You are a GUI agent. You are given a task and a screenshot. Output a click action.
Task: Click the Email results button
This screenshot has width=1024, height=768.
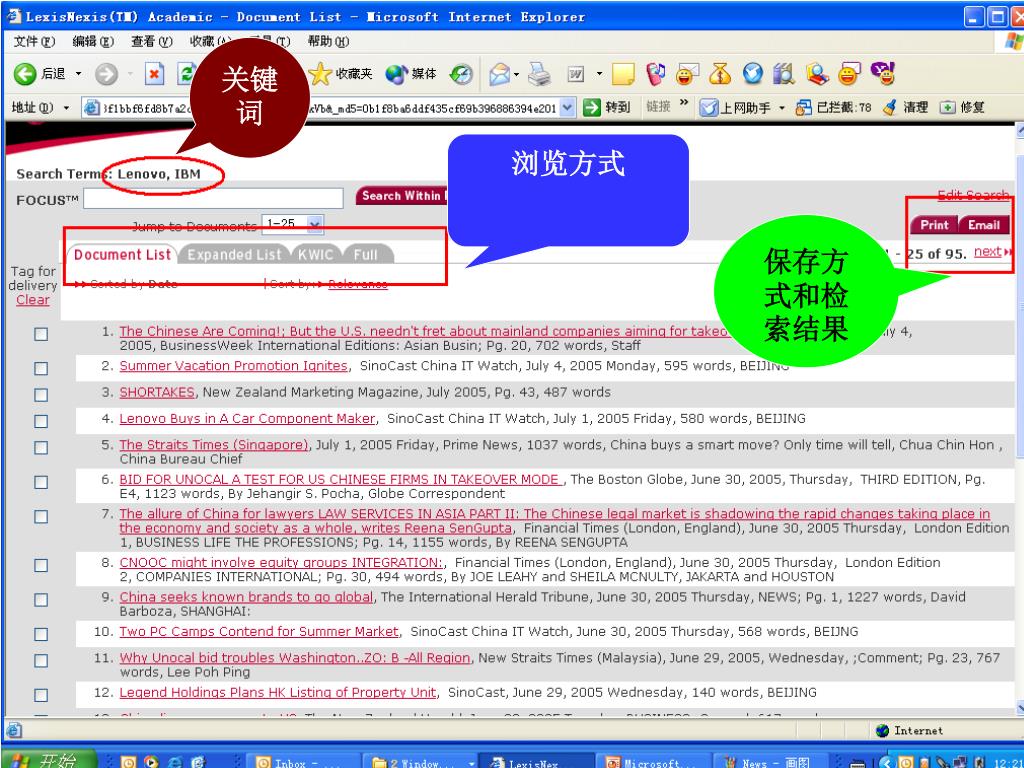tap(984, 225)
